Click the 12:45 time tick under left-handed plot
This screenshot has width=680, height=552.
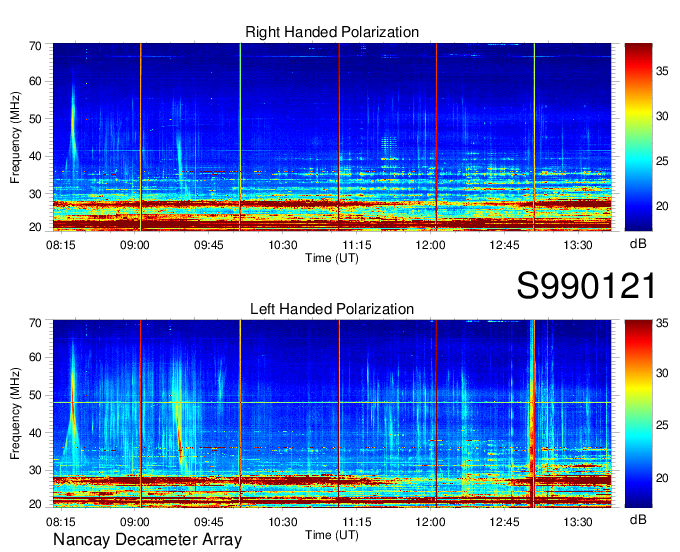(504, 522)
